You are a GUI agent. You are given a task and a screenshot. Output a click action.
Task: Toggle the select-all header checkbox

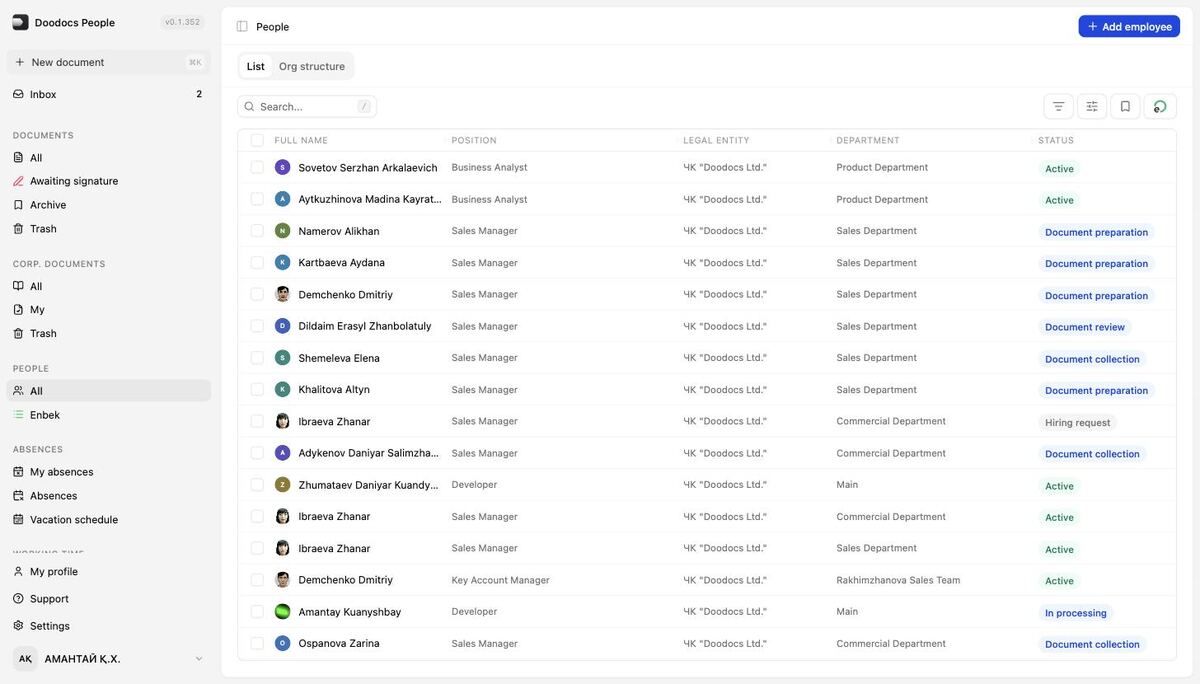(x=257, y=140)
